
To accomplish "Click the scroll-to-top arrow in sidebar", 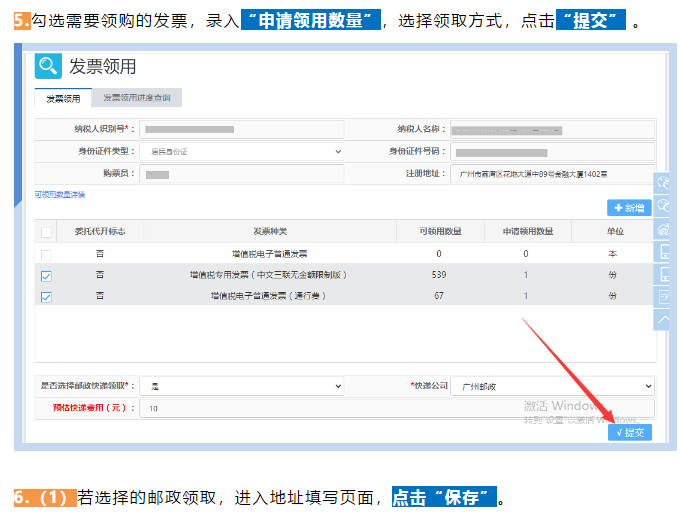I will click(665, 319).
